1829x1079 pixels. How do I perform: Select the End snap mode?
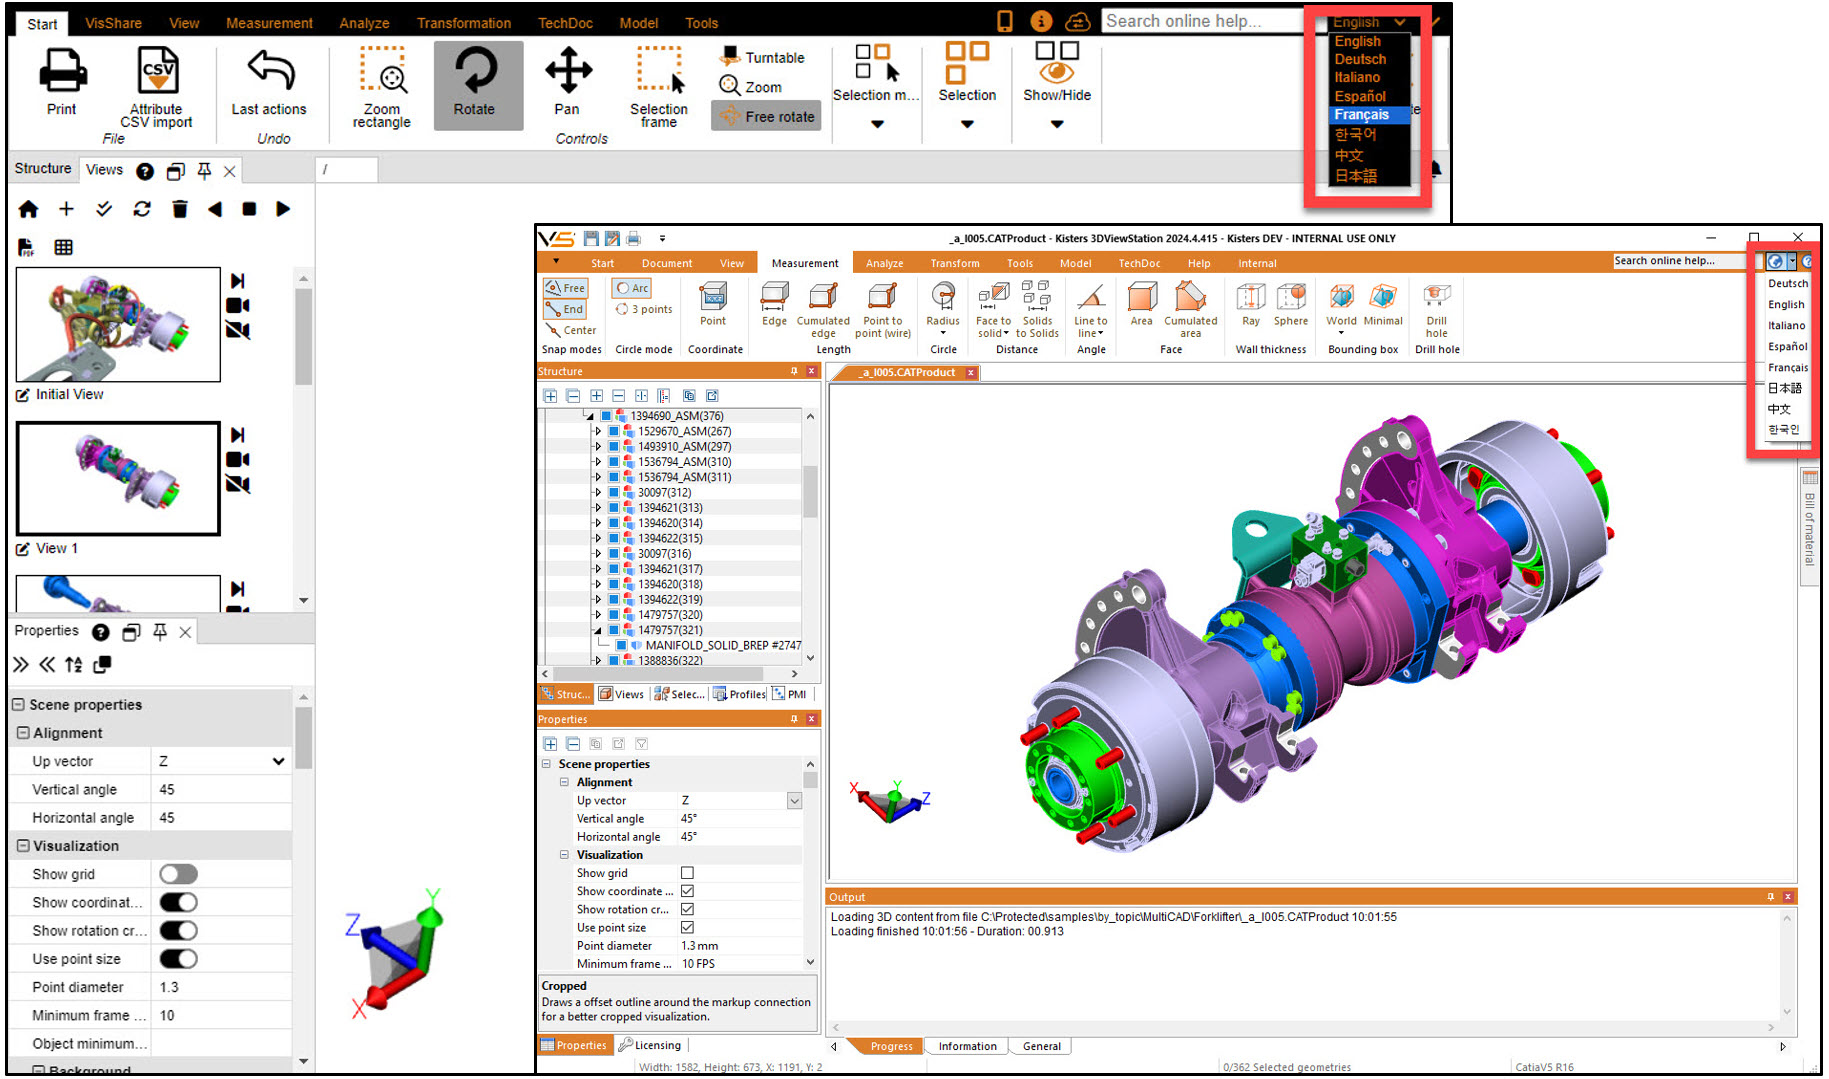coord(566,310)
